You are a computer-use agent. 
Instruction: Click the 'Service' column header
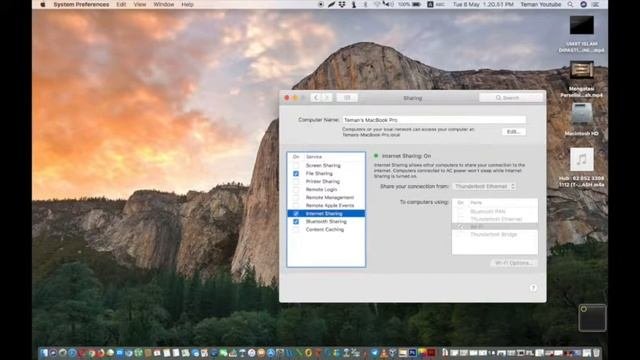click(x=314, y=157)
